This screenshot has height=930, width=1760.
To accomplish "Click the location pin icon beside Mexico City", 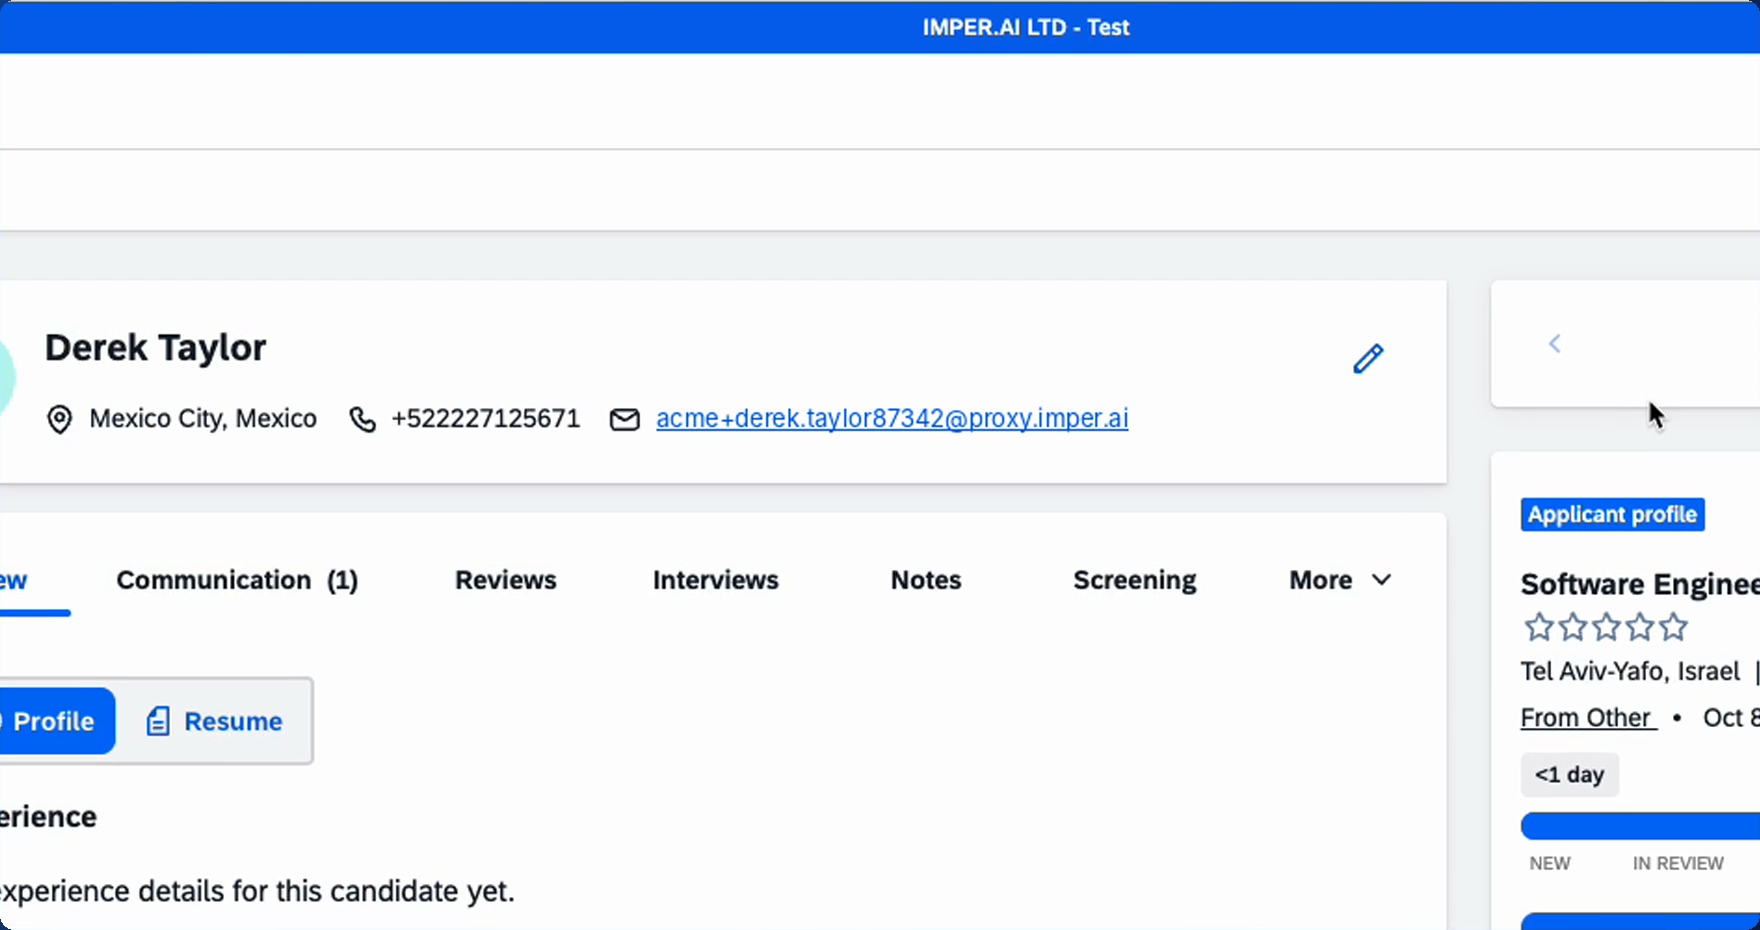I will point(60,419).
